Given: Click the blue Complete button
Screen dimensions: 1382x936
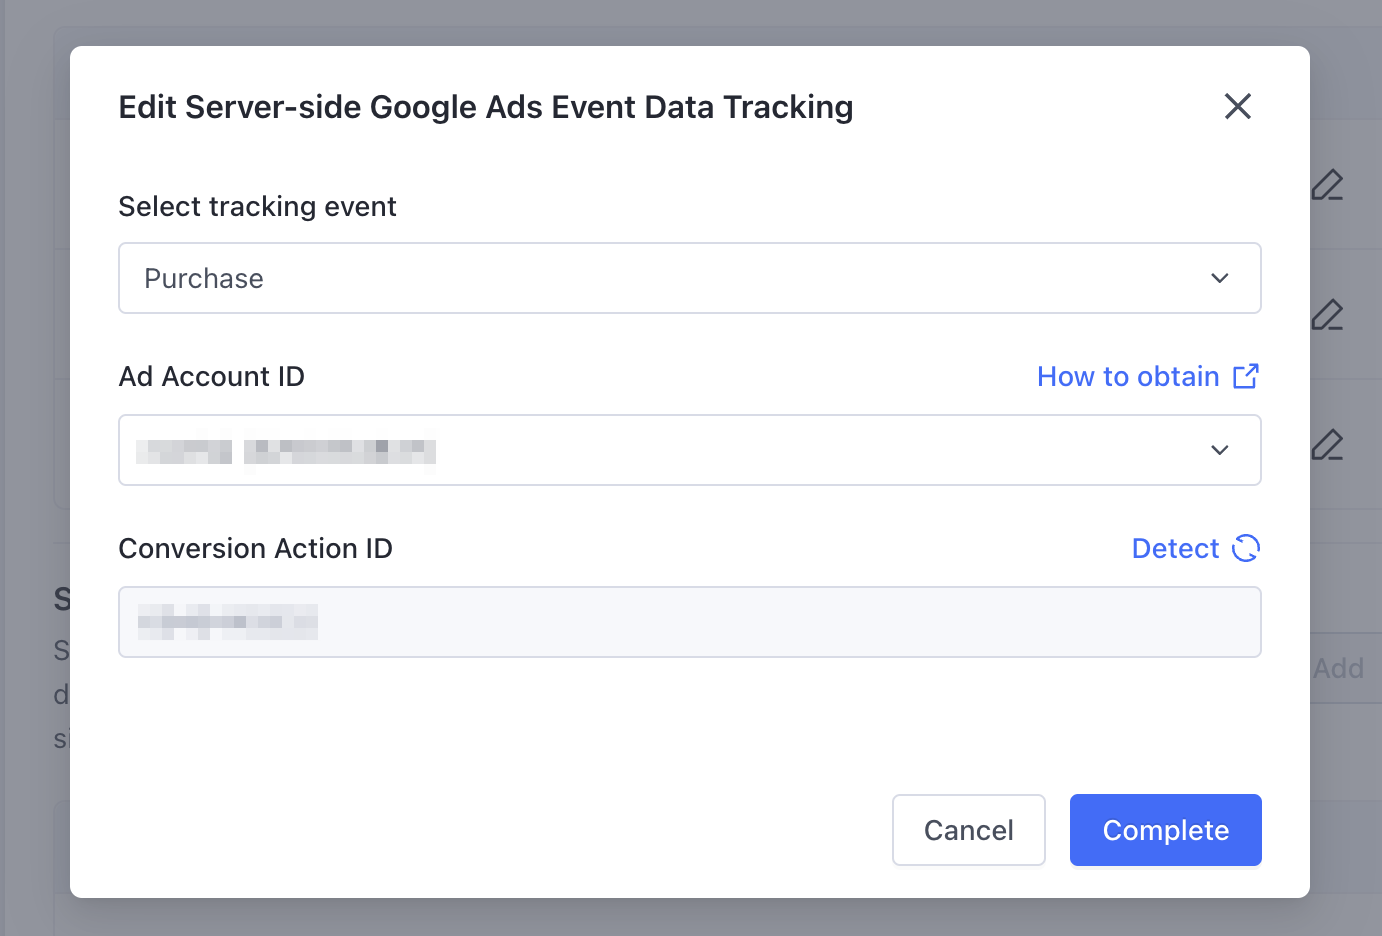Looking at the screenshot, I should 1165,830.
